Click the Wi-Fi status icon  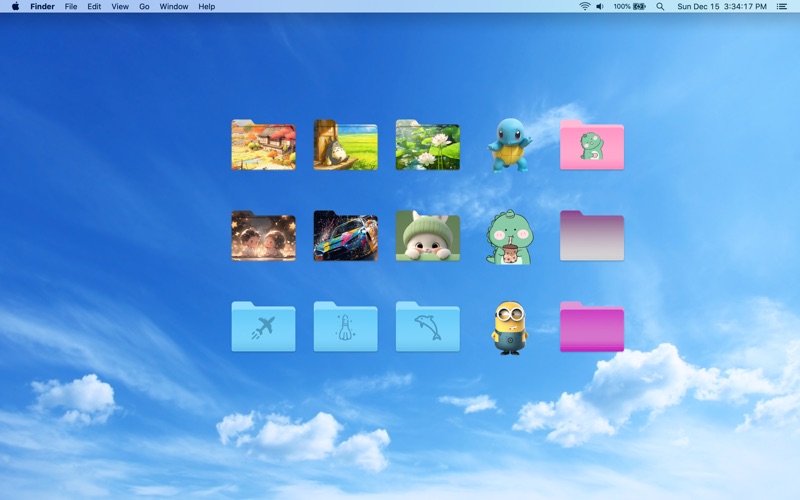click(x=584, y=6)
